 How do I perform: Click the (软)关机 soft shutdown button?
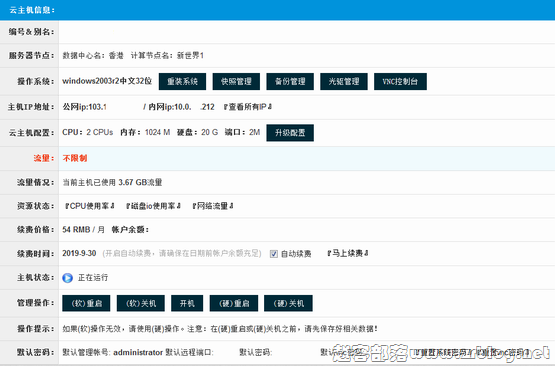[x=141, y=303]
